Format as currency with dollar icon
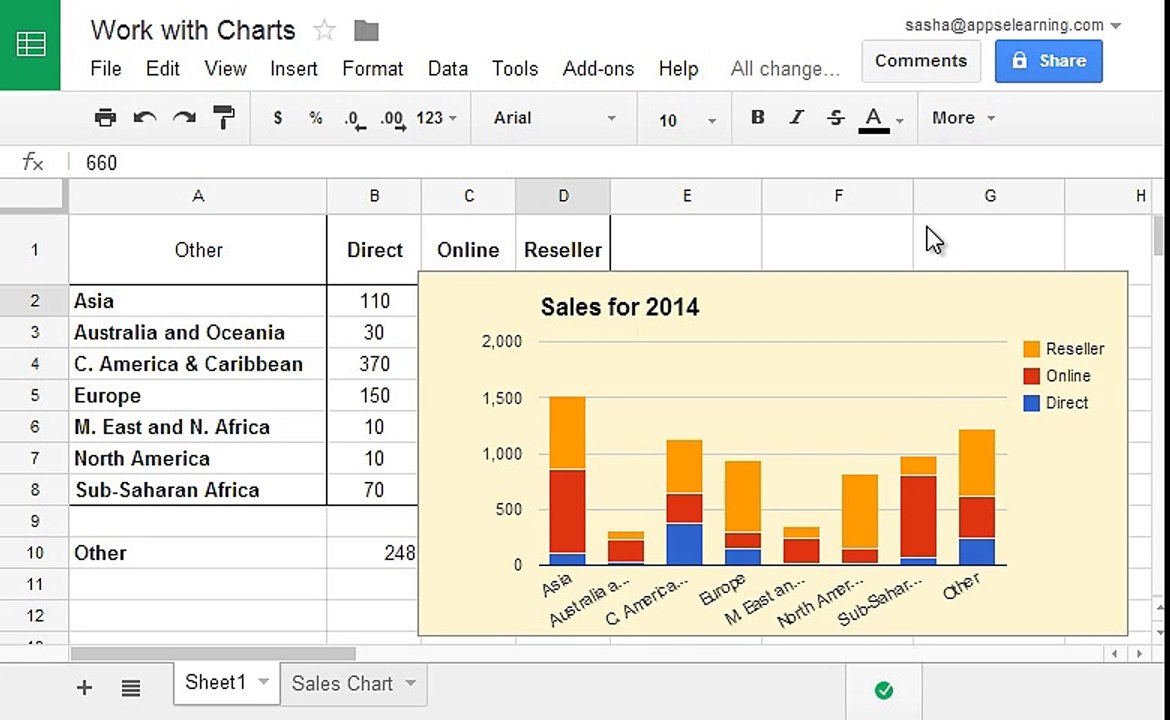This screenshot has width=1170, height=720. 278,118
